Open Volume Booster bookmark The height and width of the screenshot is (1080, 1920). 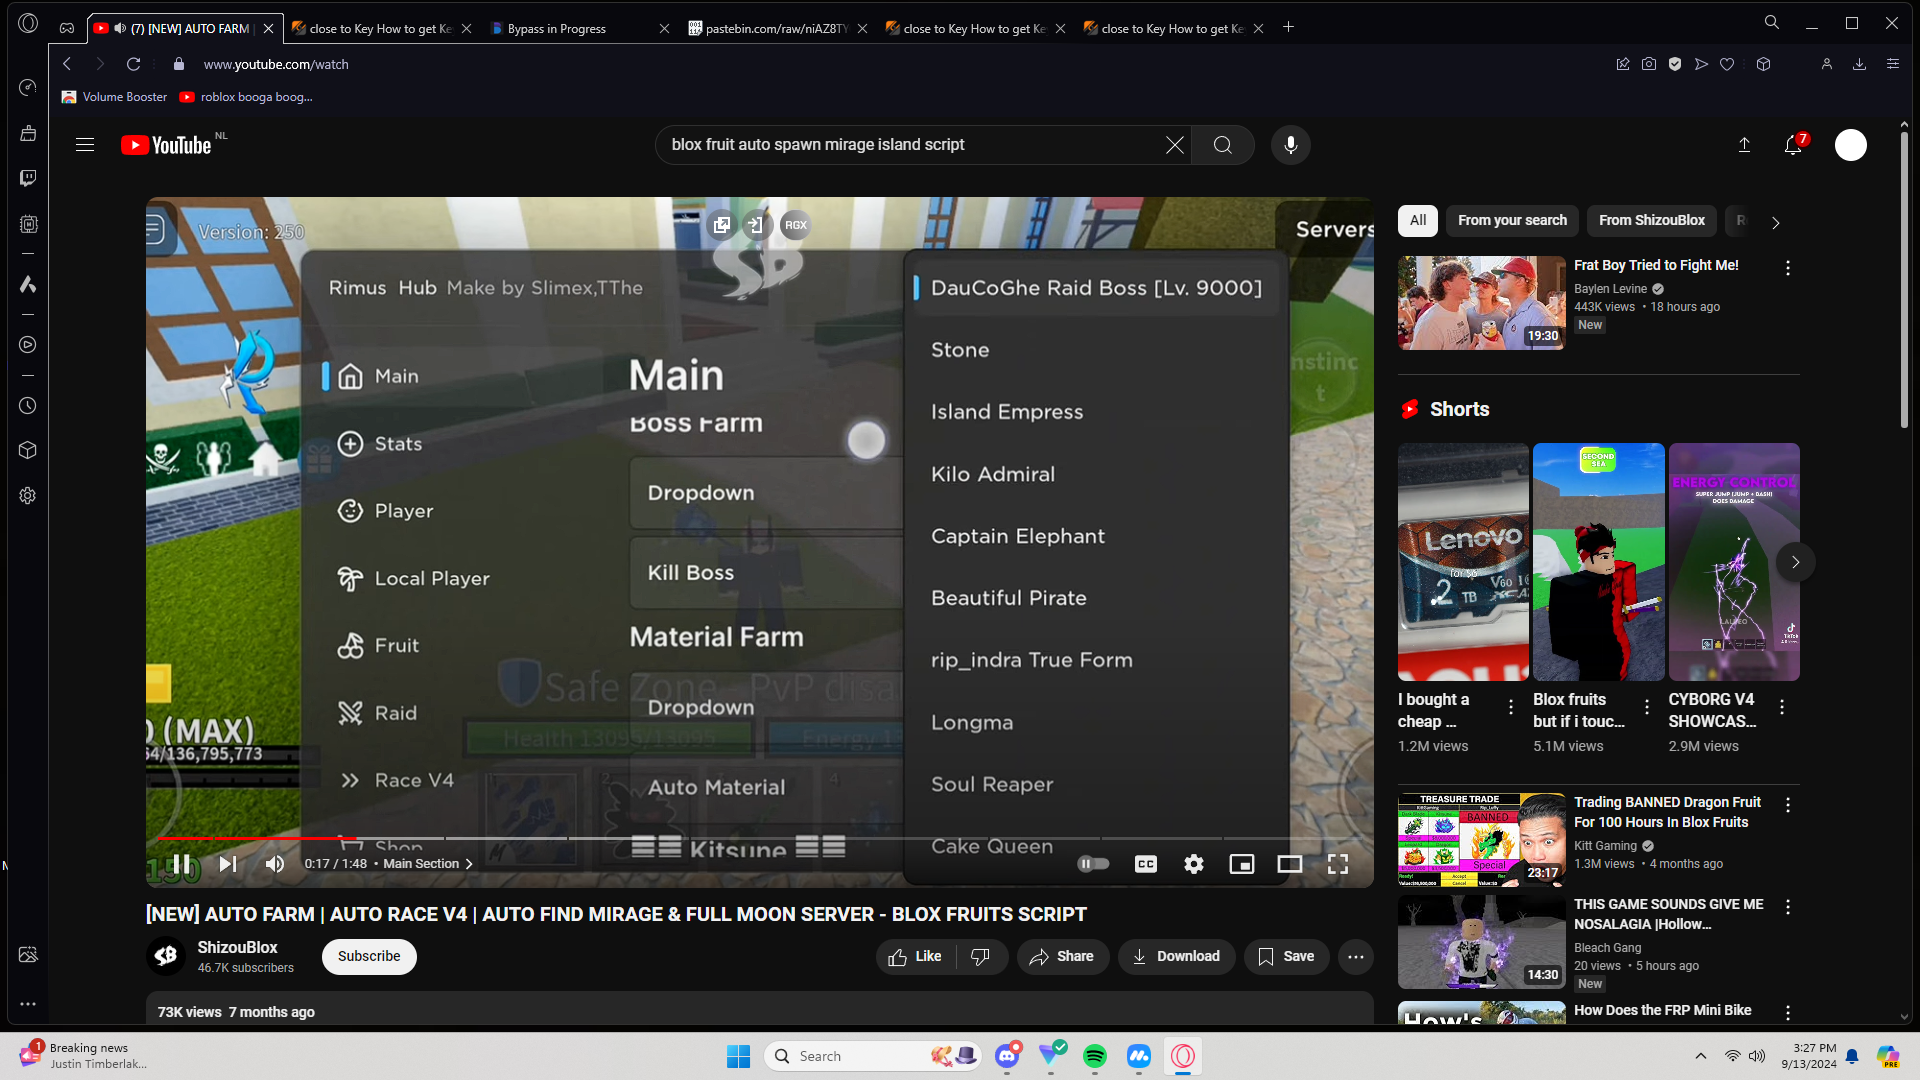(x=114, y=97)
